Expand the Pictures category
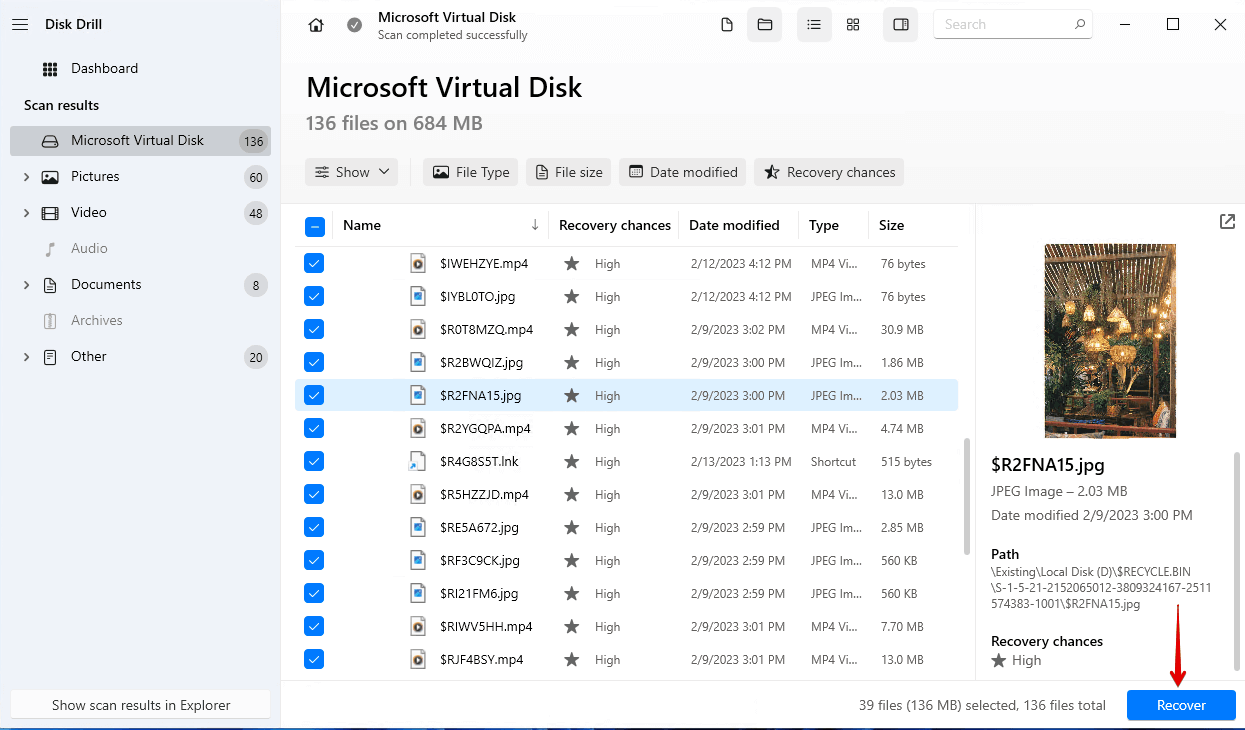Image resolution: width=1245 pixels, height=730 pixels. pyautogui.click(x=26, y=177)
